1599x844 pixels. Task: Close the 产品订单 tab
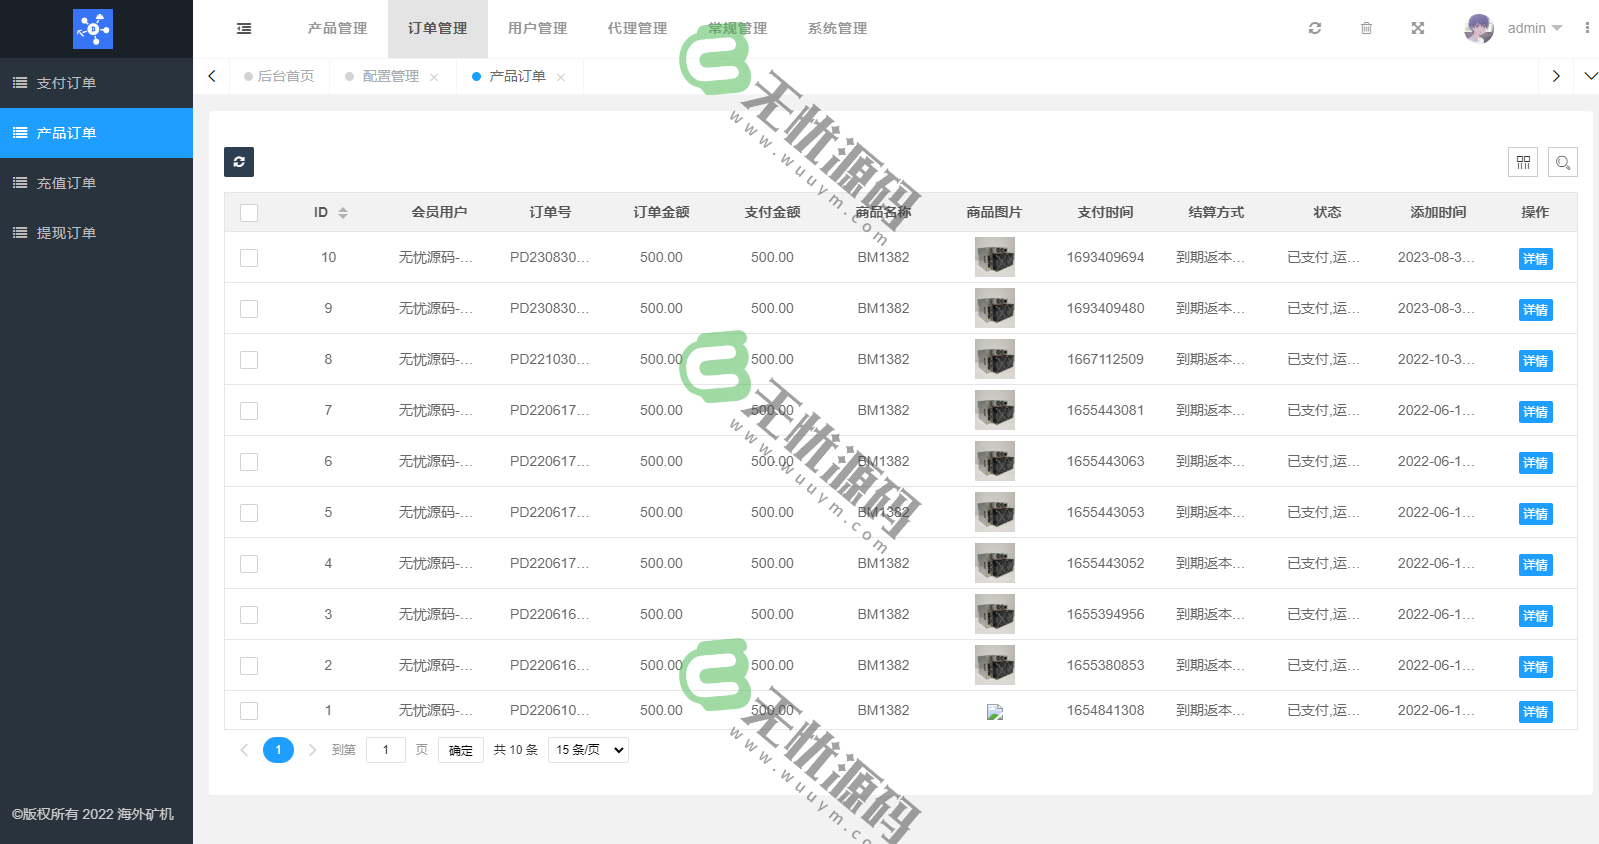561,77
